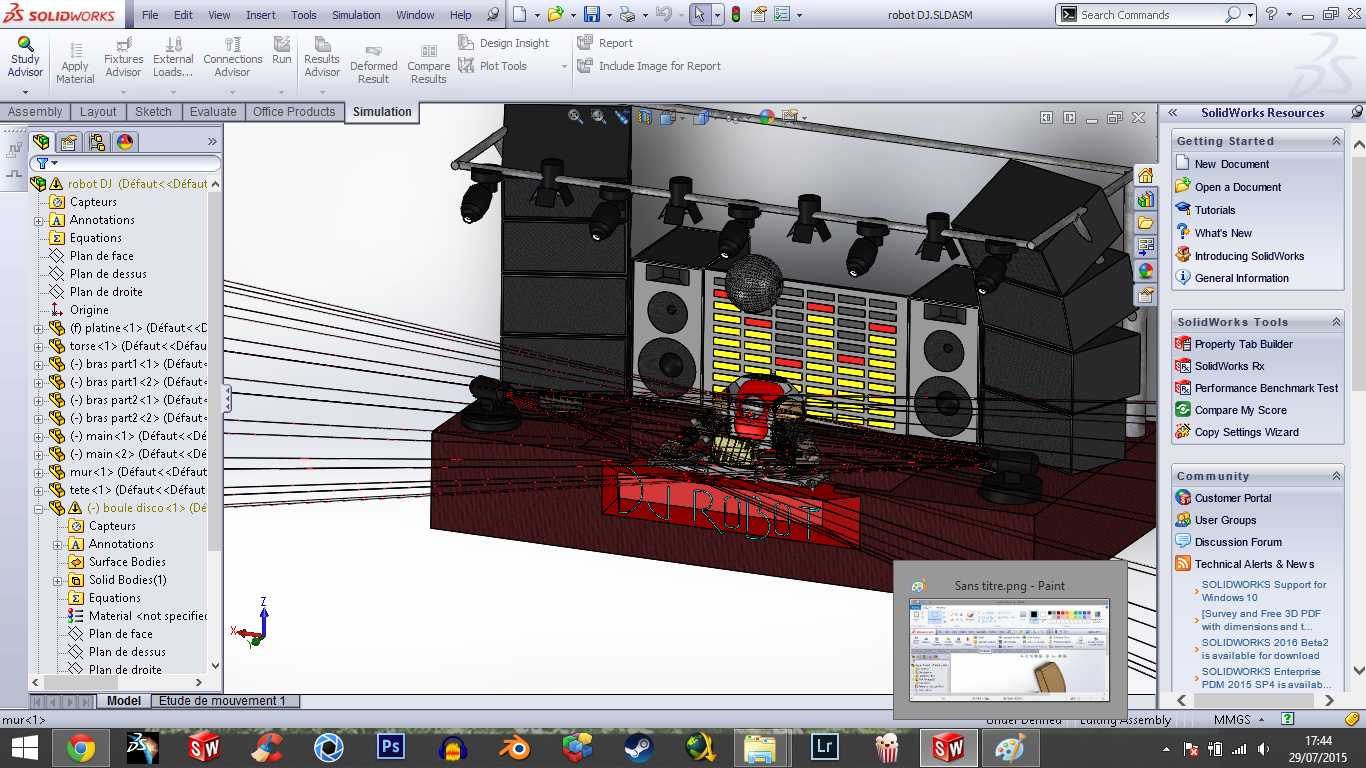Click the Zoom to Area icon
Image resolution: width=1366 pixels, height=768 pixels.
pos(599,117)
